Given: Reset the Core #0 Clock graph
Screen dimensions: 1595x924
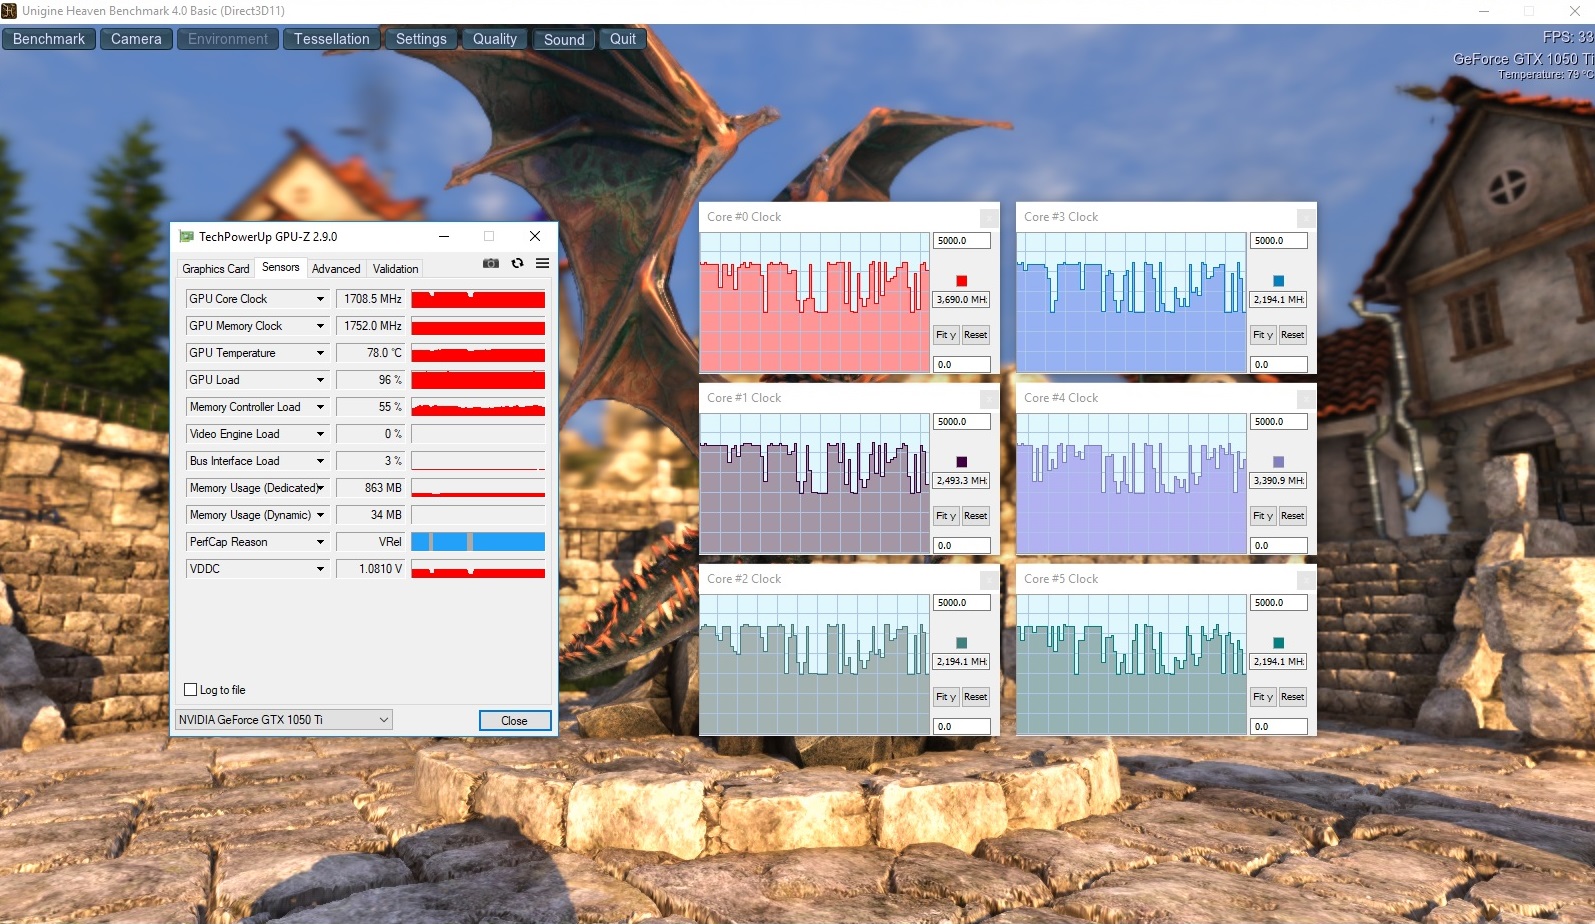Looking at the screenshot, I should 976,335.
